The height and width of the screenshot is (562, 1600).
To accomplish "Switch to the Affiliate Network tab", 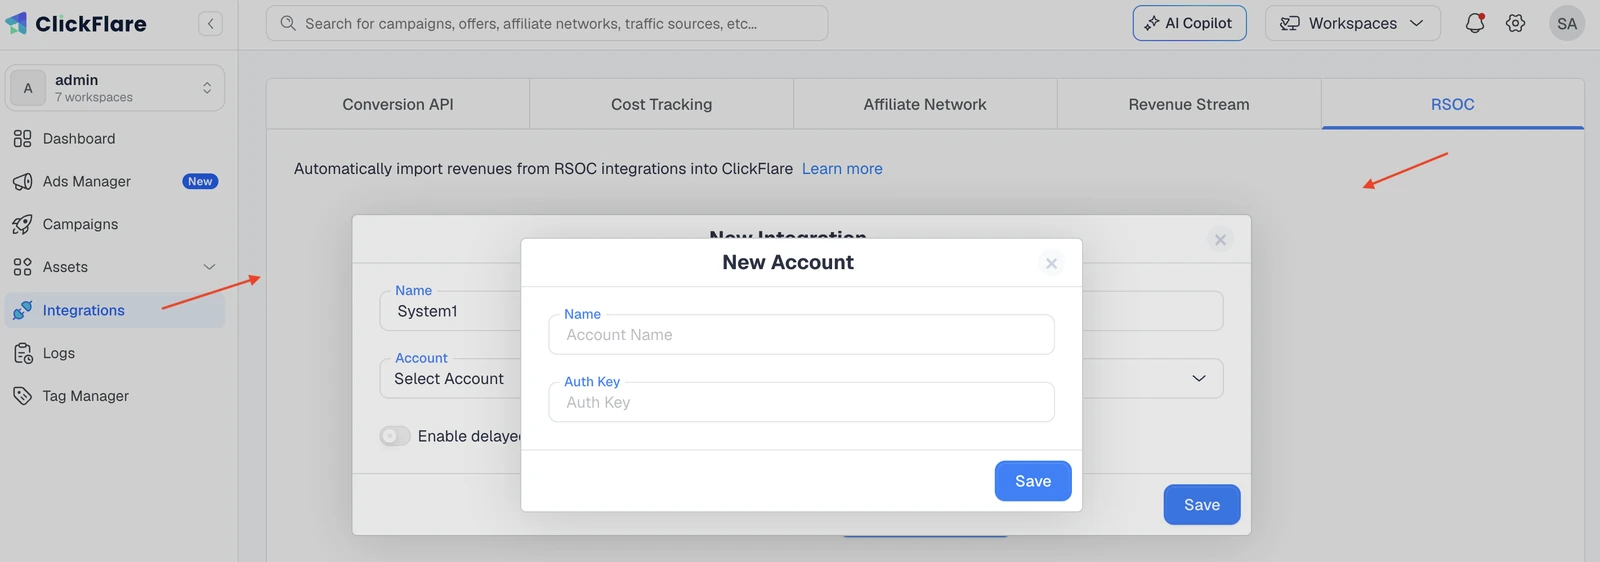I will pos(925,104).
